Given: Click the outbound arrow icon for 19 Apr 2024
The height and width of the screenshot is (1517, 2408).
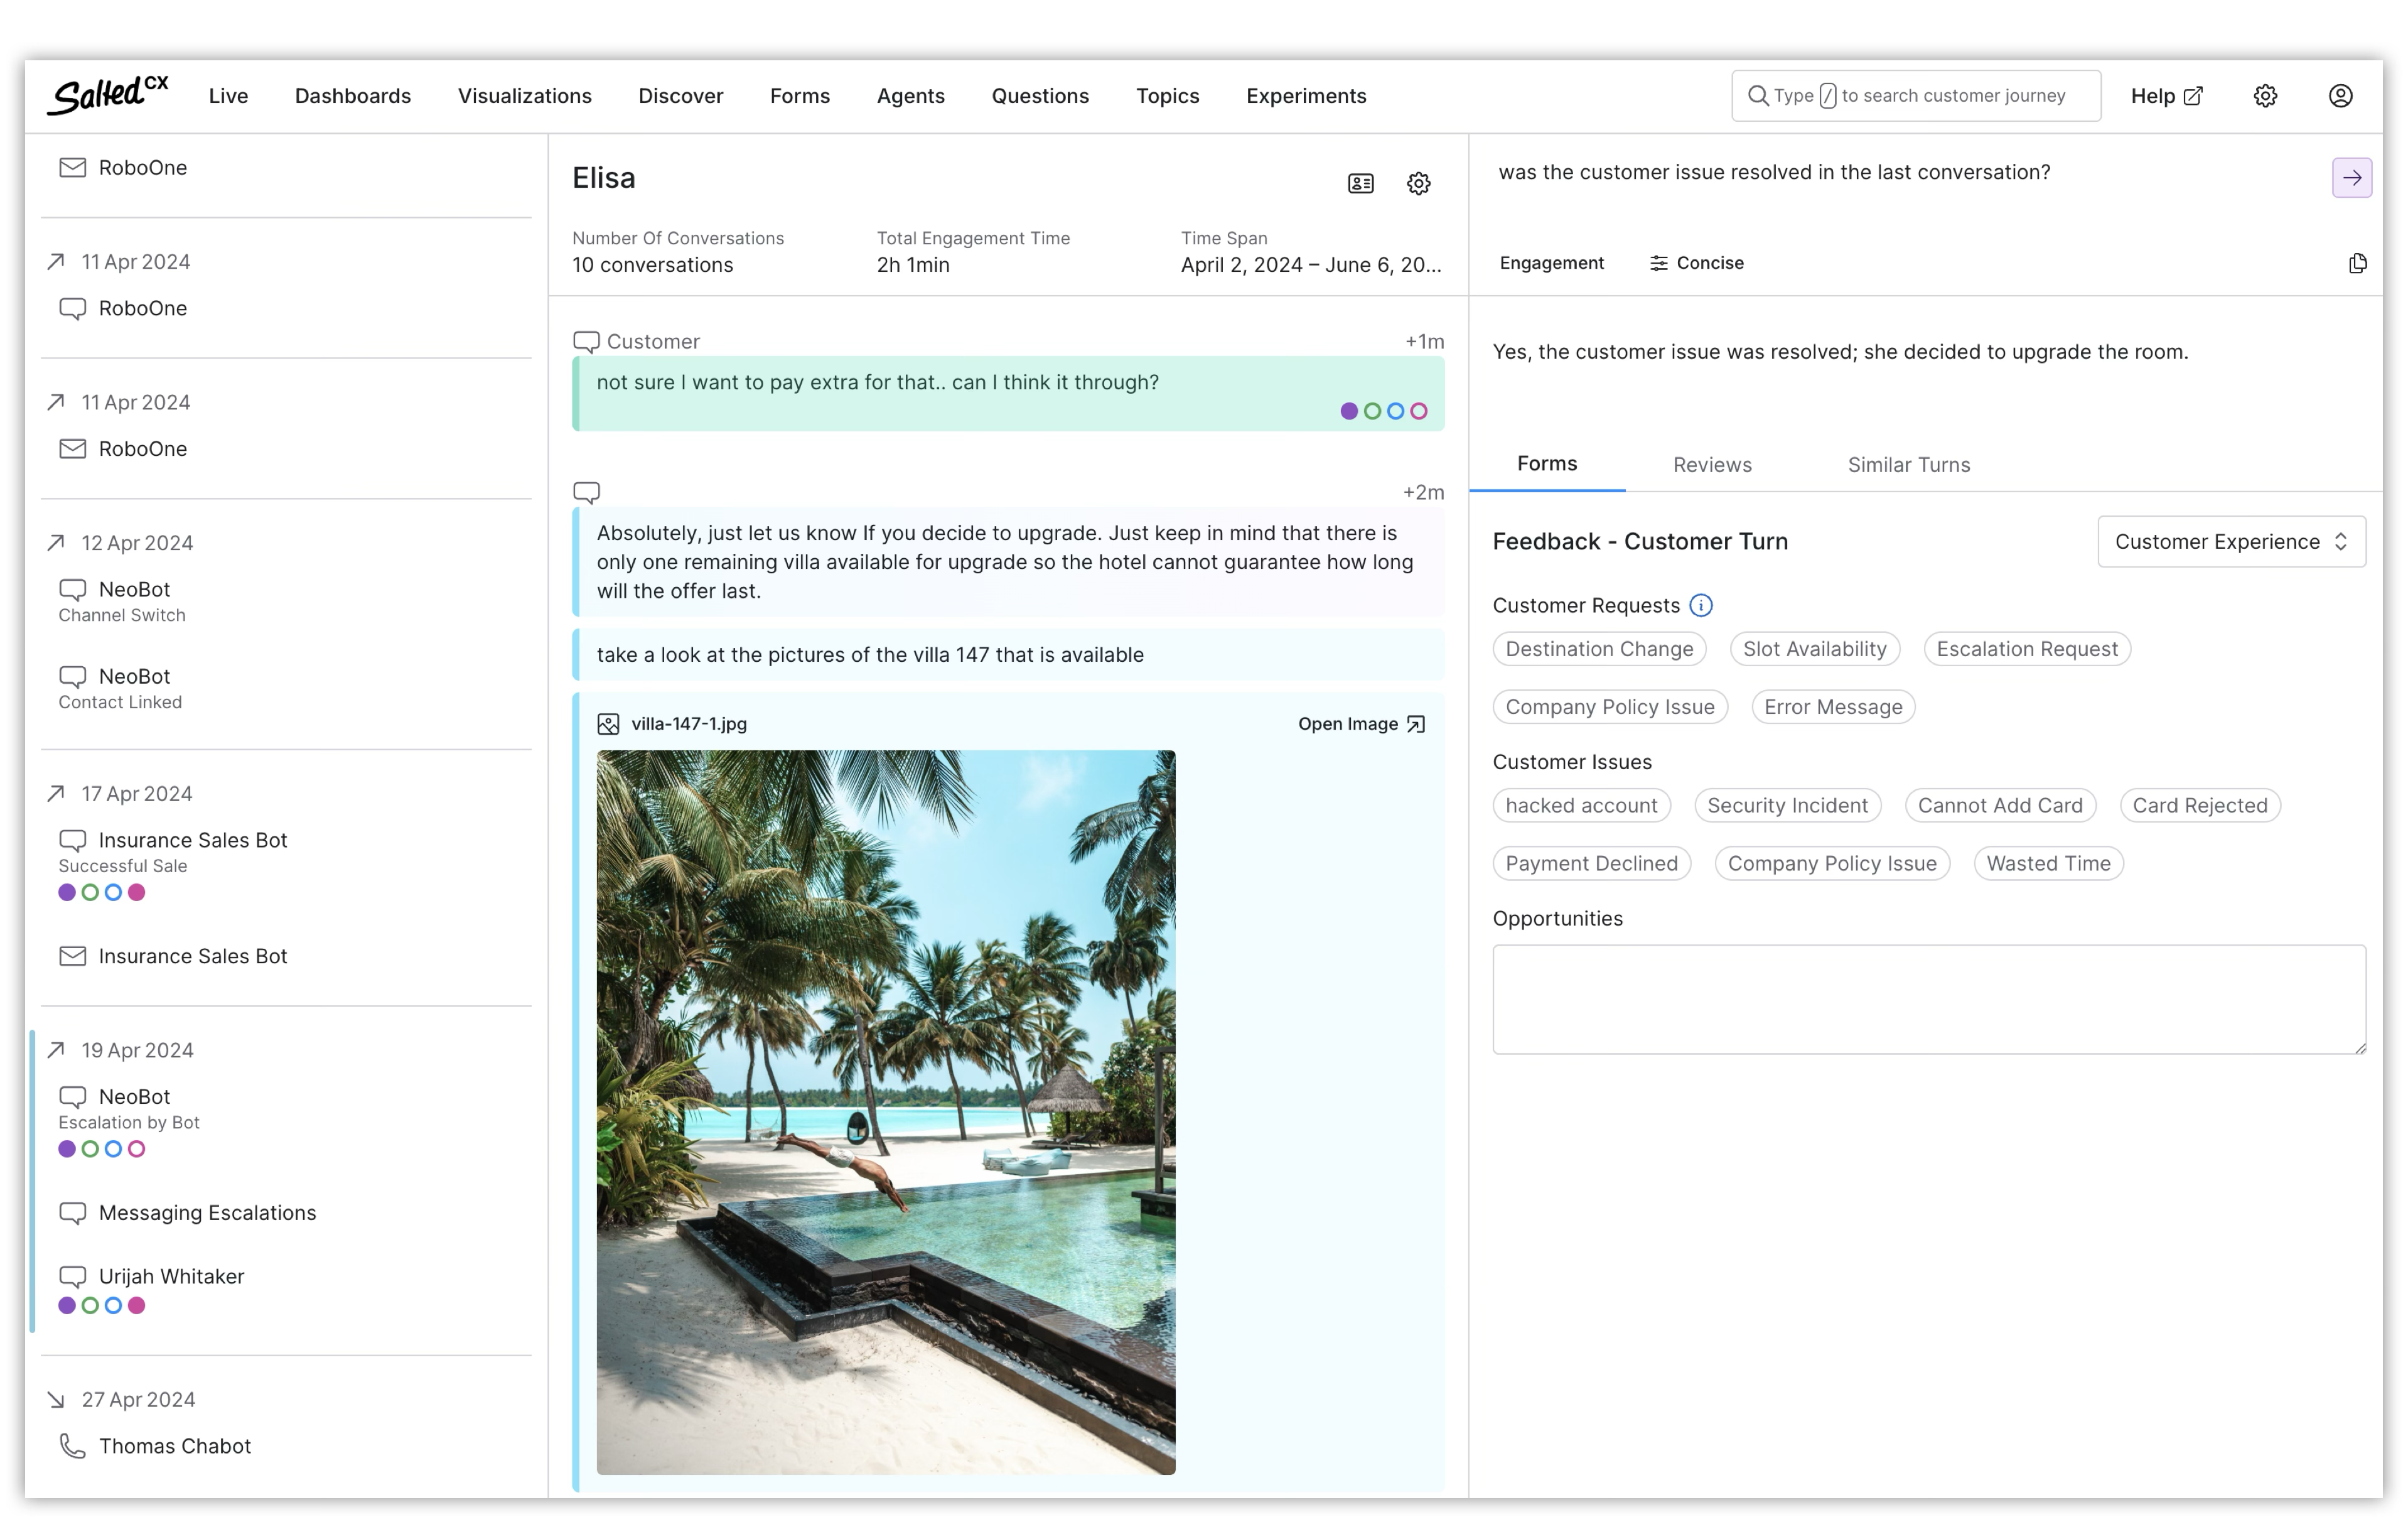Looking at the screenshot, I should click(56, 1050).
